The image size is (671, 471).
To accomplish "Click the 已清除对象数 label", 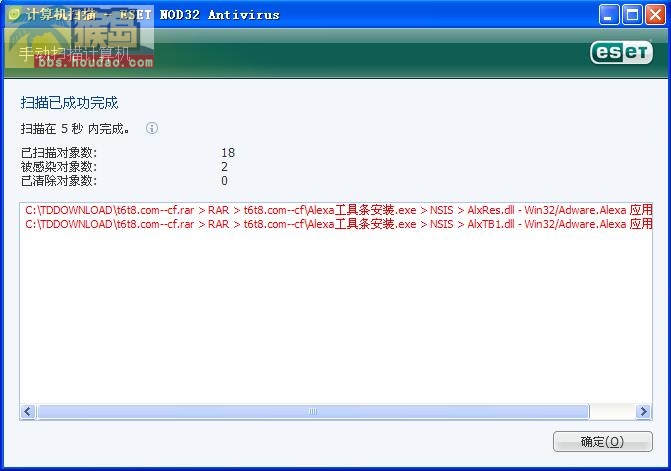I will pos(59,181).
